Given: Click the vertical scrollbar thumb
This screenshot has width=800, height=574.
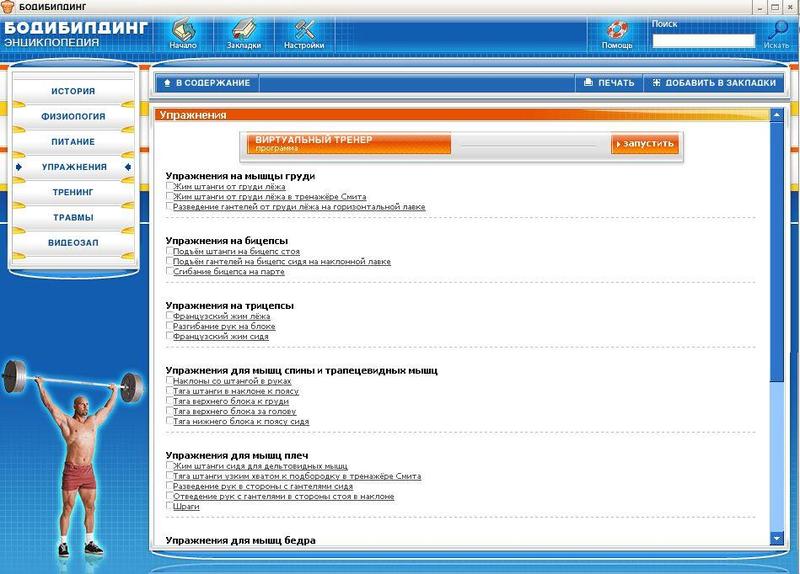Looking at the screenshot, I should (x=777, y=251).
